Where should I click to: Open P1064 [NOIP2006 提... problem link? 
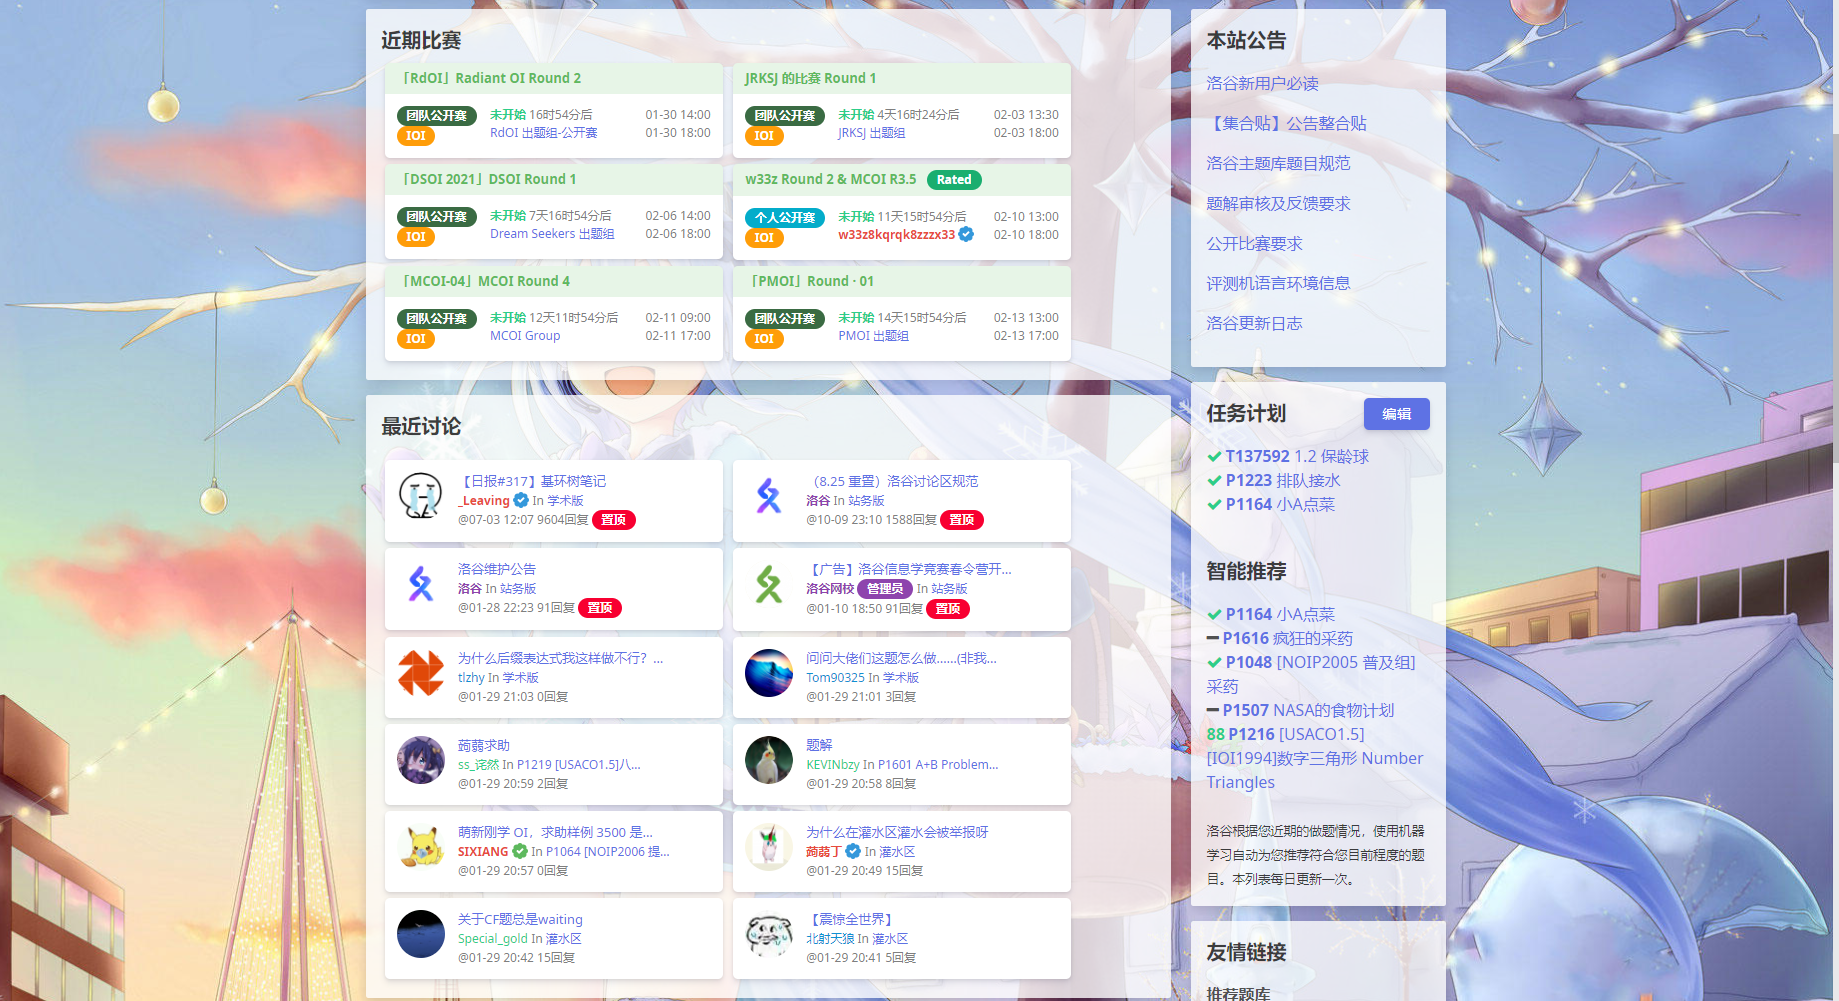pos(607,852)
